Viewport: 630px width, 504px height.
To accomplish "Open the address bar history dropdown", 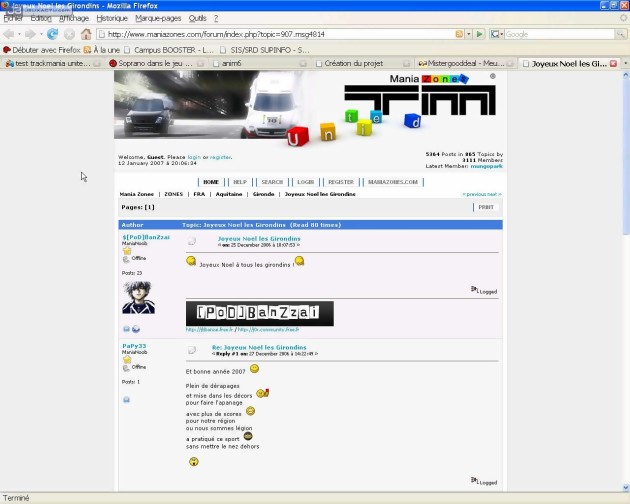I will (468, 34).
